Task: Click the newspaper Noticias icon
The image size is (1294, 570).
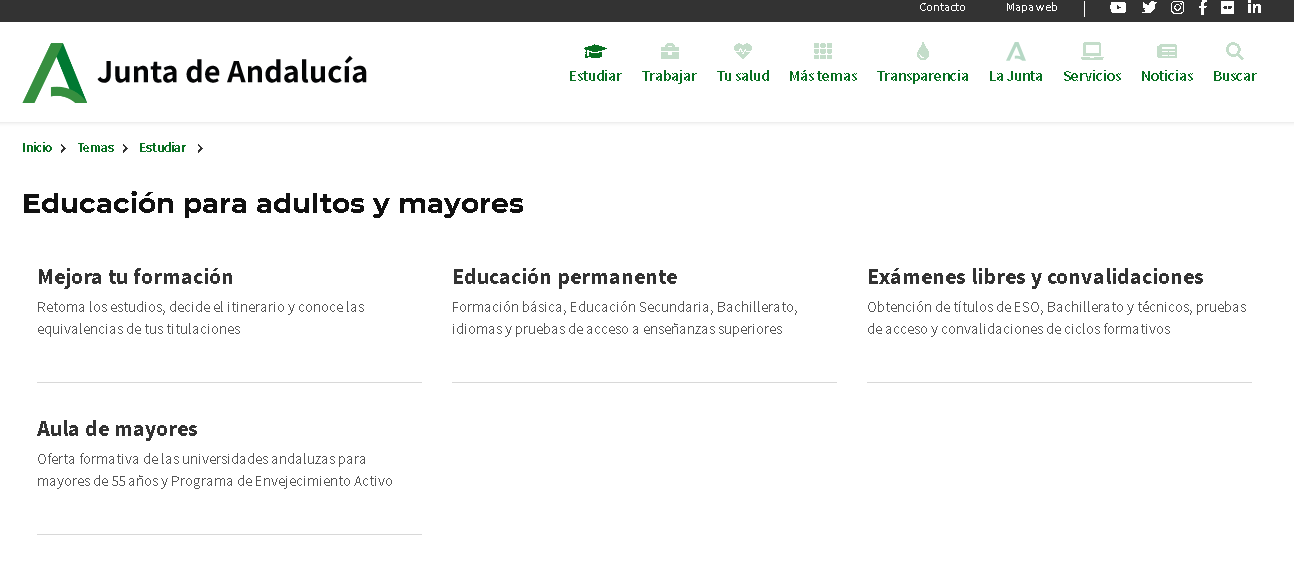Action: tap(1167, 51)
